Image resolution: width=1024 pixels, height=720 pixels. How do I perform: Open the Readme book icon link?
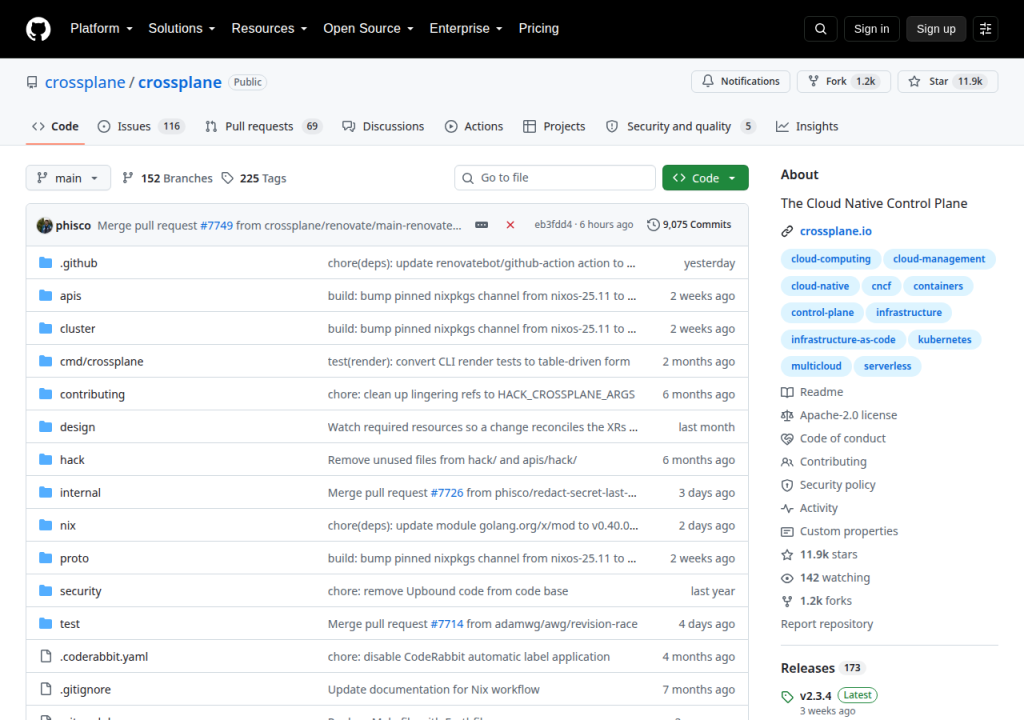[x=787, y=392]
